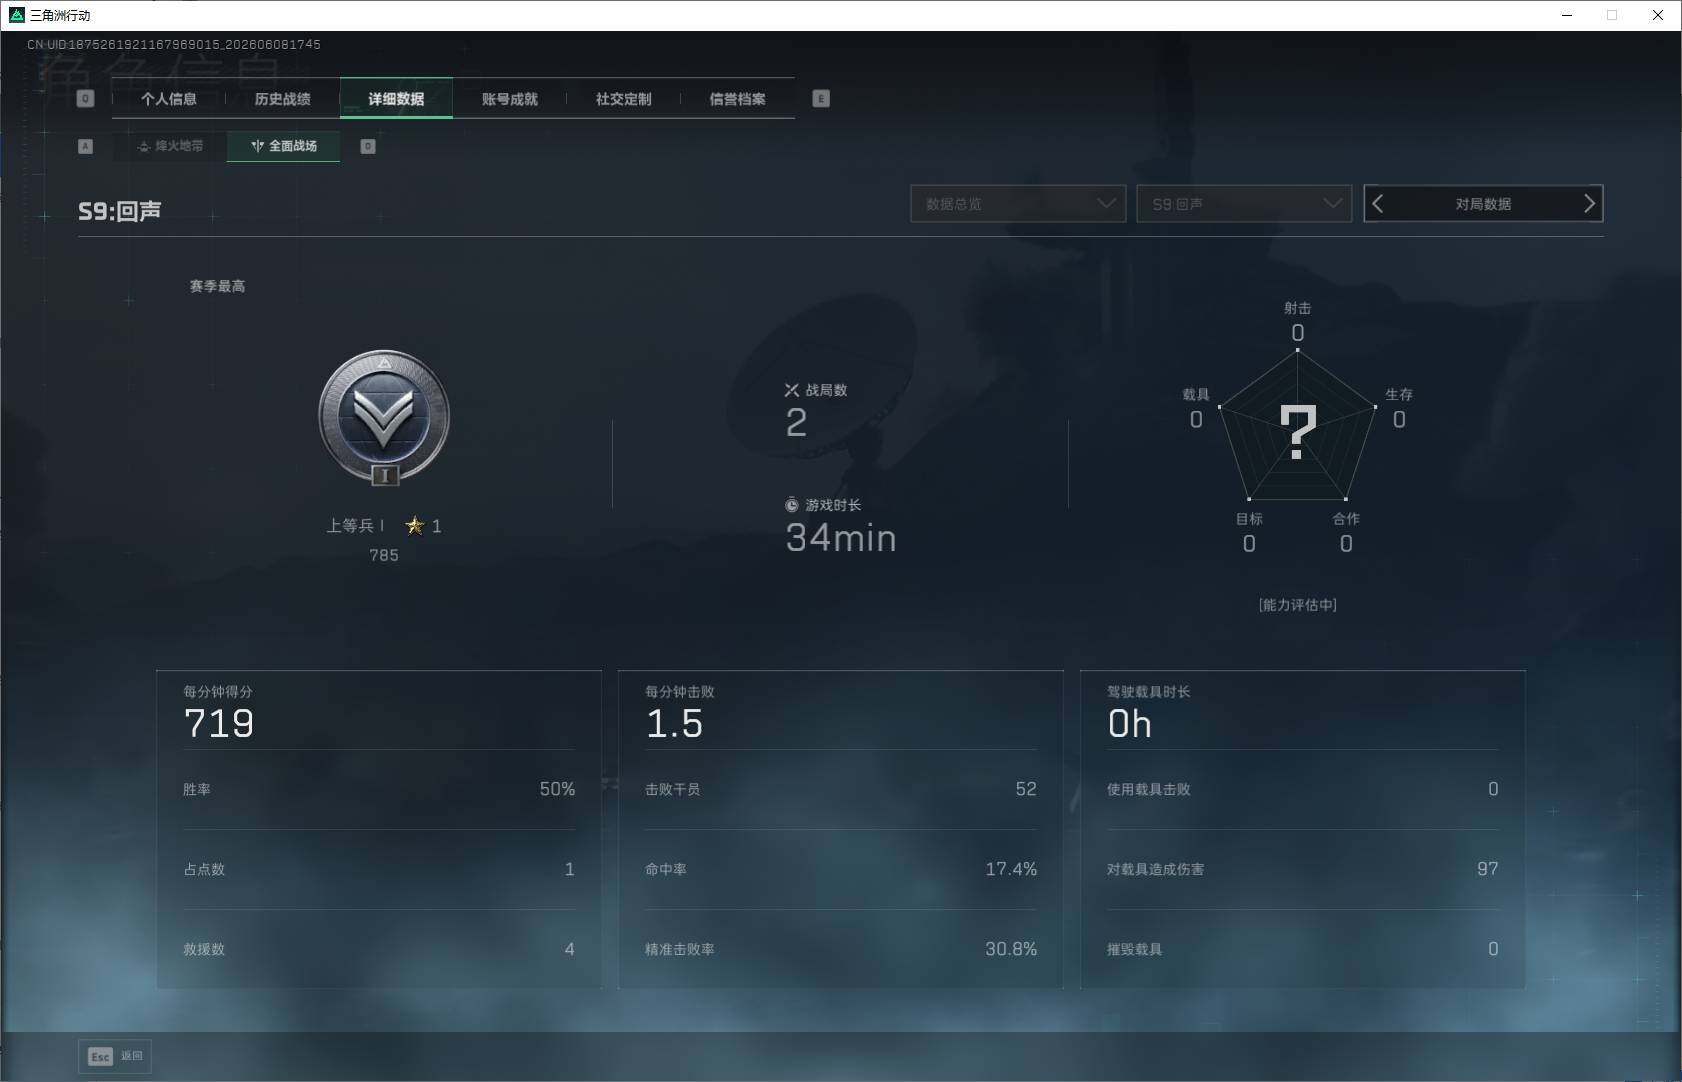Minimize the 三角洲行动 window
Image resolution: width=1682 pixels, height=1082 pixels.
(1567, 15)
